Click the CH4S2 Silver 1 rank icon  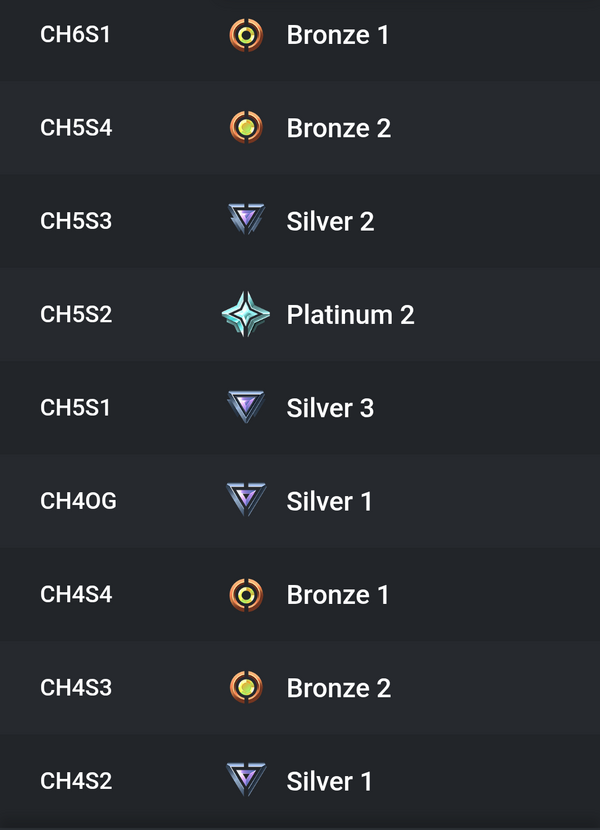(x=245, y=780)
